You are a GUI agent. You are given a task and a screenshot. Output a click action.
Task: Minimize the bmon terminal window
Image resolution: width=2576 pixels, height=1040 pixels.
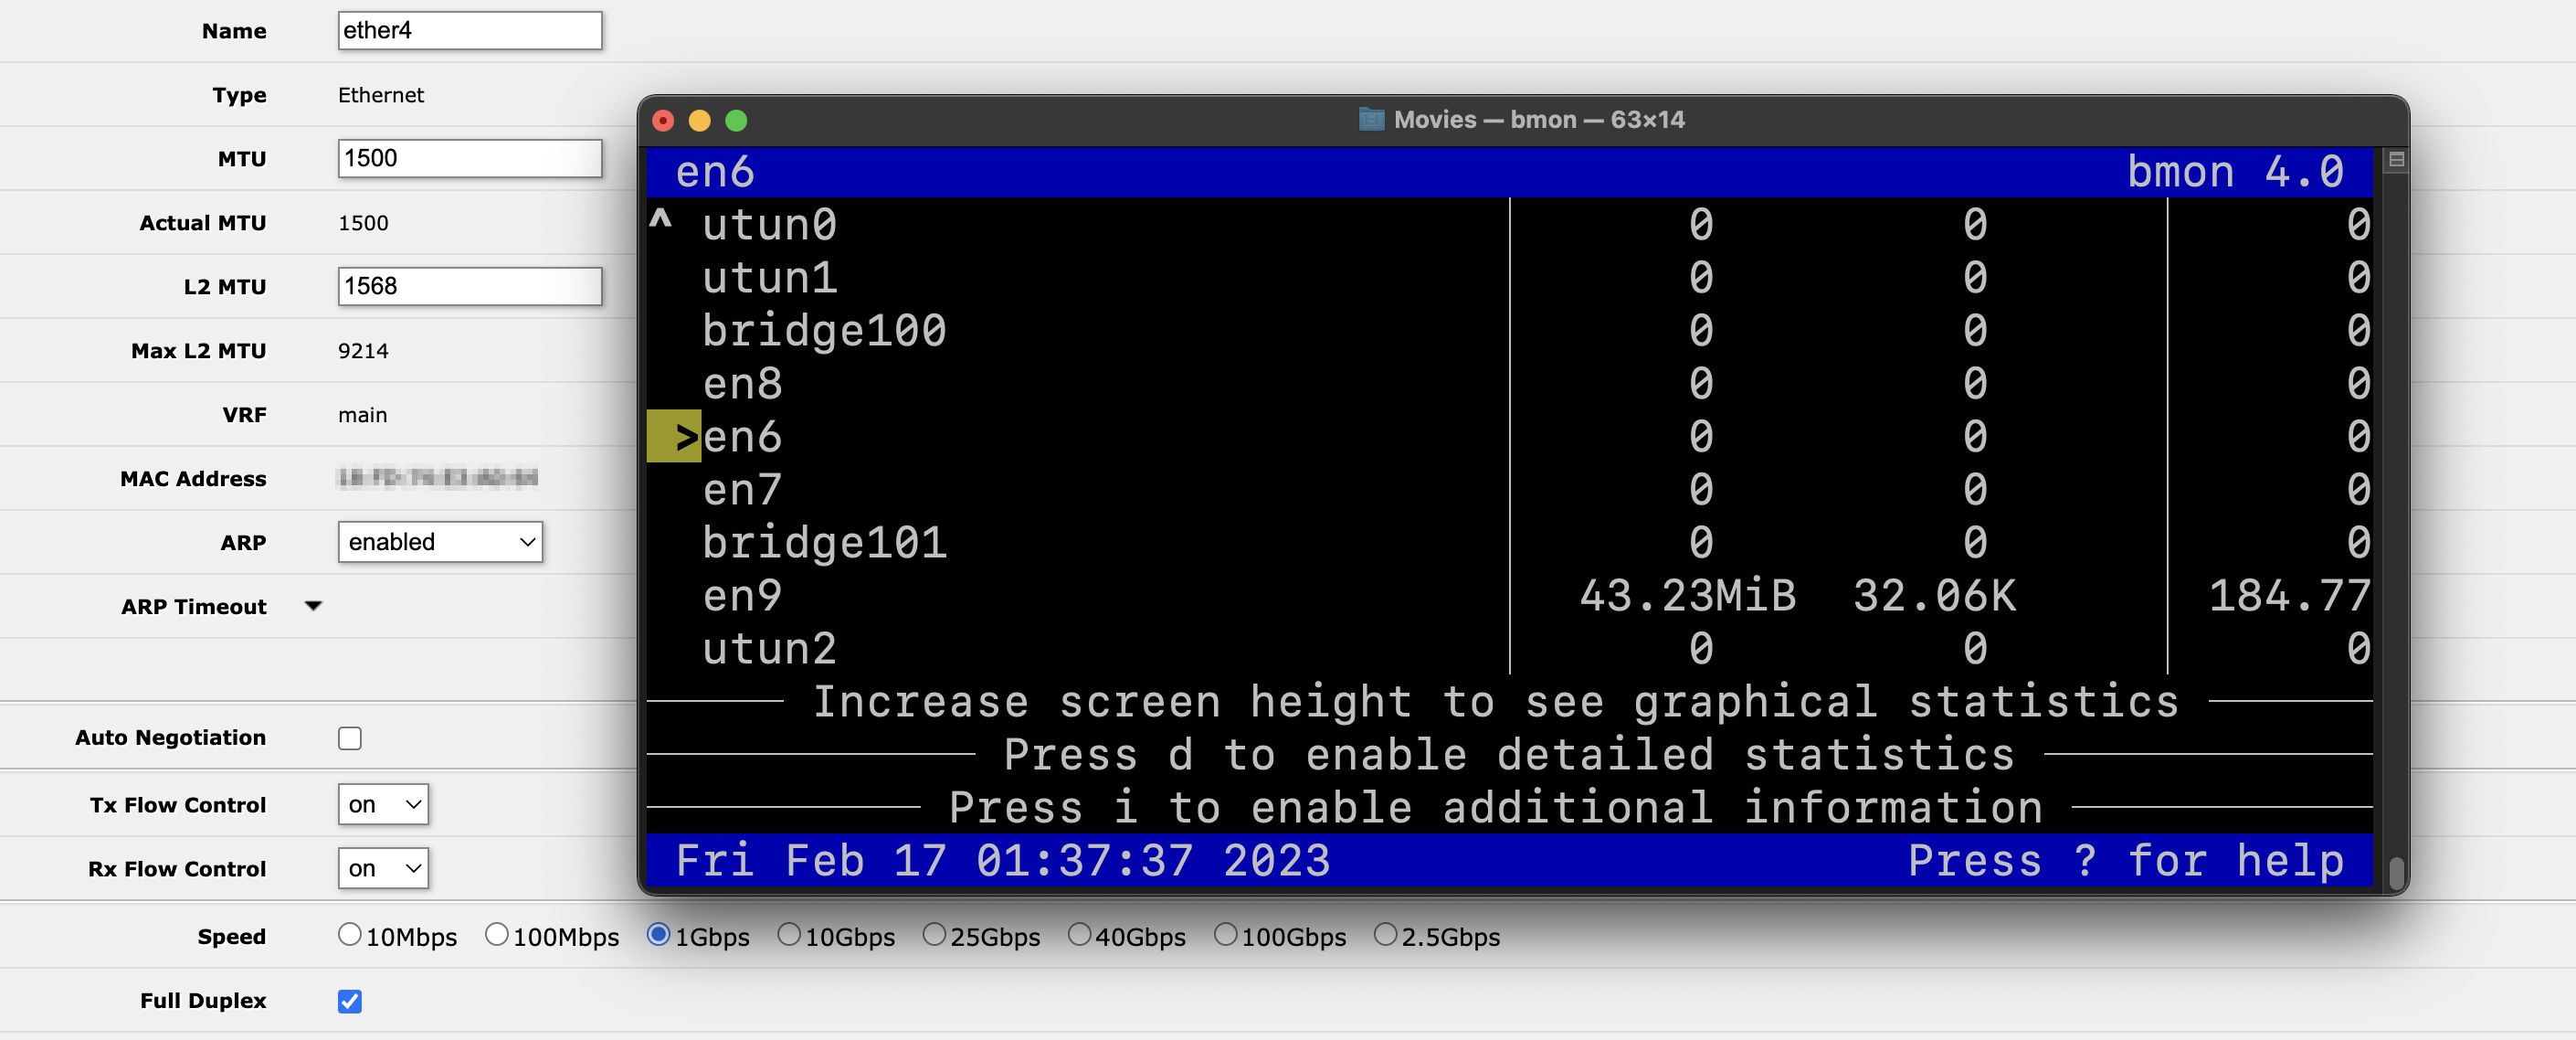(699, 121)
